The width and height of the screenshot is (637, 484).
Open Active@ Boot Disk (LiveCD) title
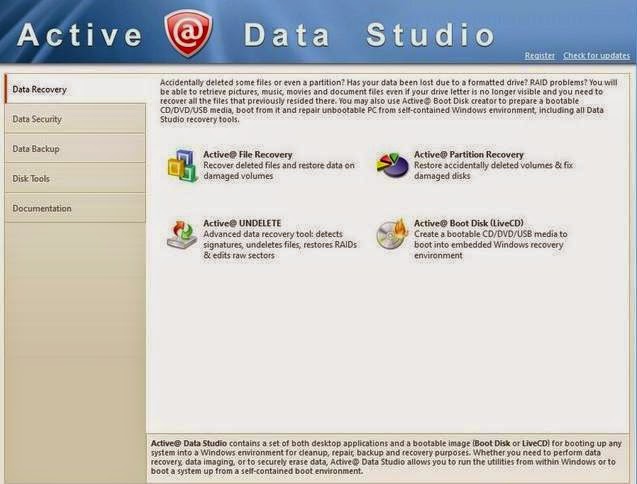(469, 223)
